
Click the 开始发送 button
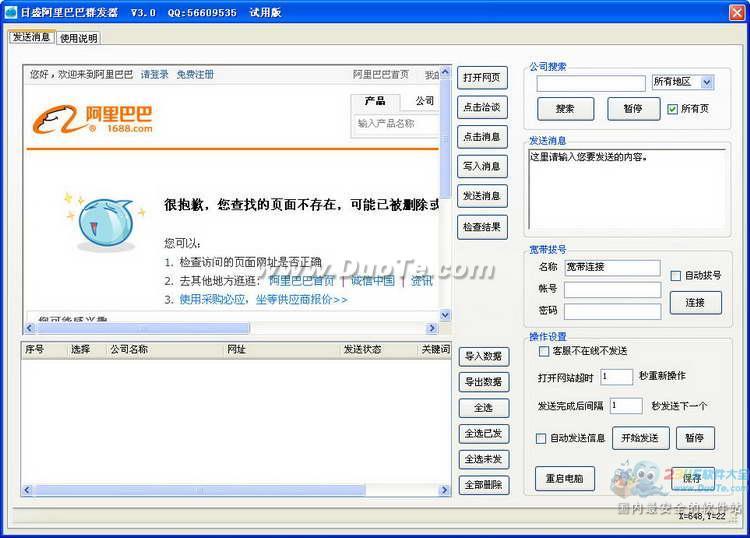tap(640, 438)
